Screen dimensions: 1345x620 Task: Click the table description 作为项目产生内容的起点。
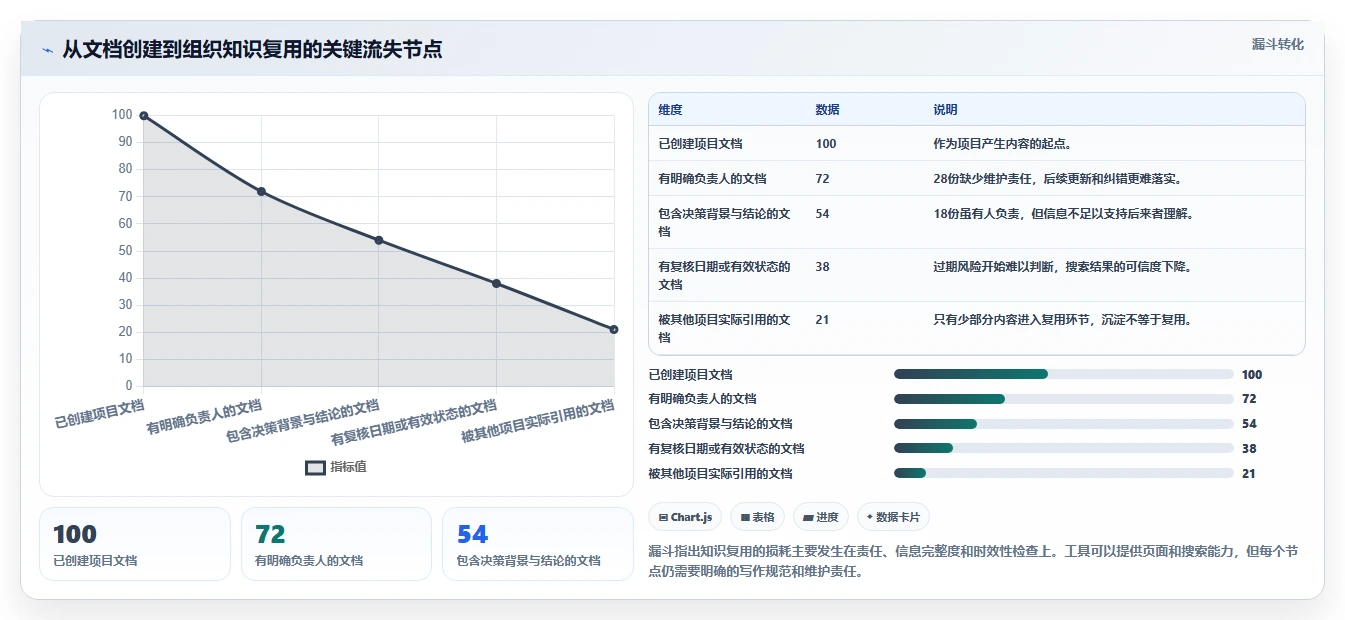pos(1003,144)
